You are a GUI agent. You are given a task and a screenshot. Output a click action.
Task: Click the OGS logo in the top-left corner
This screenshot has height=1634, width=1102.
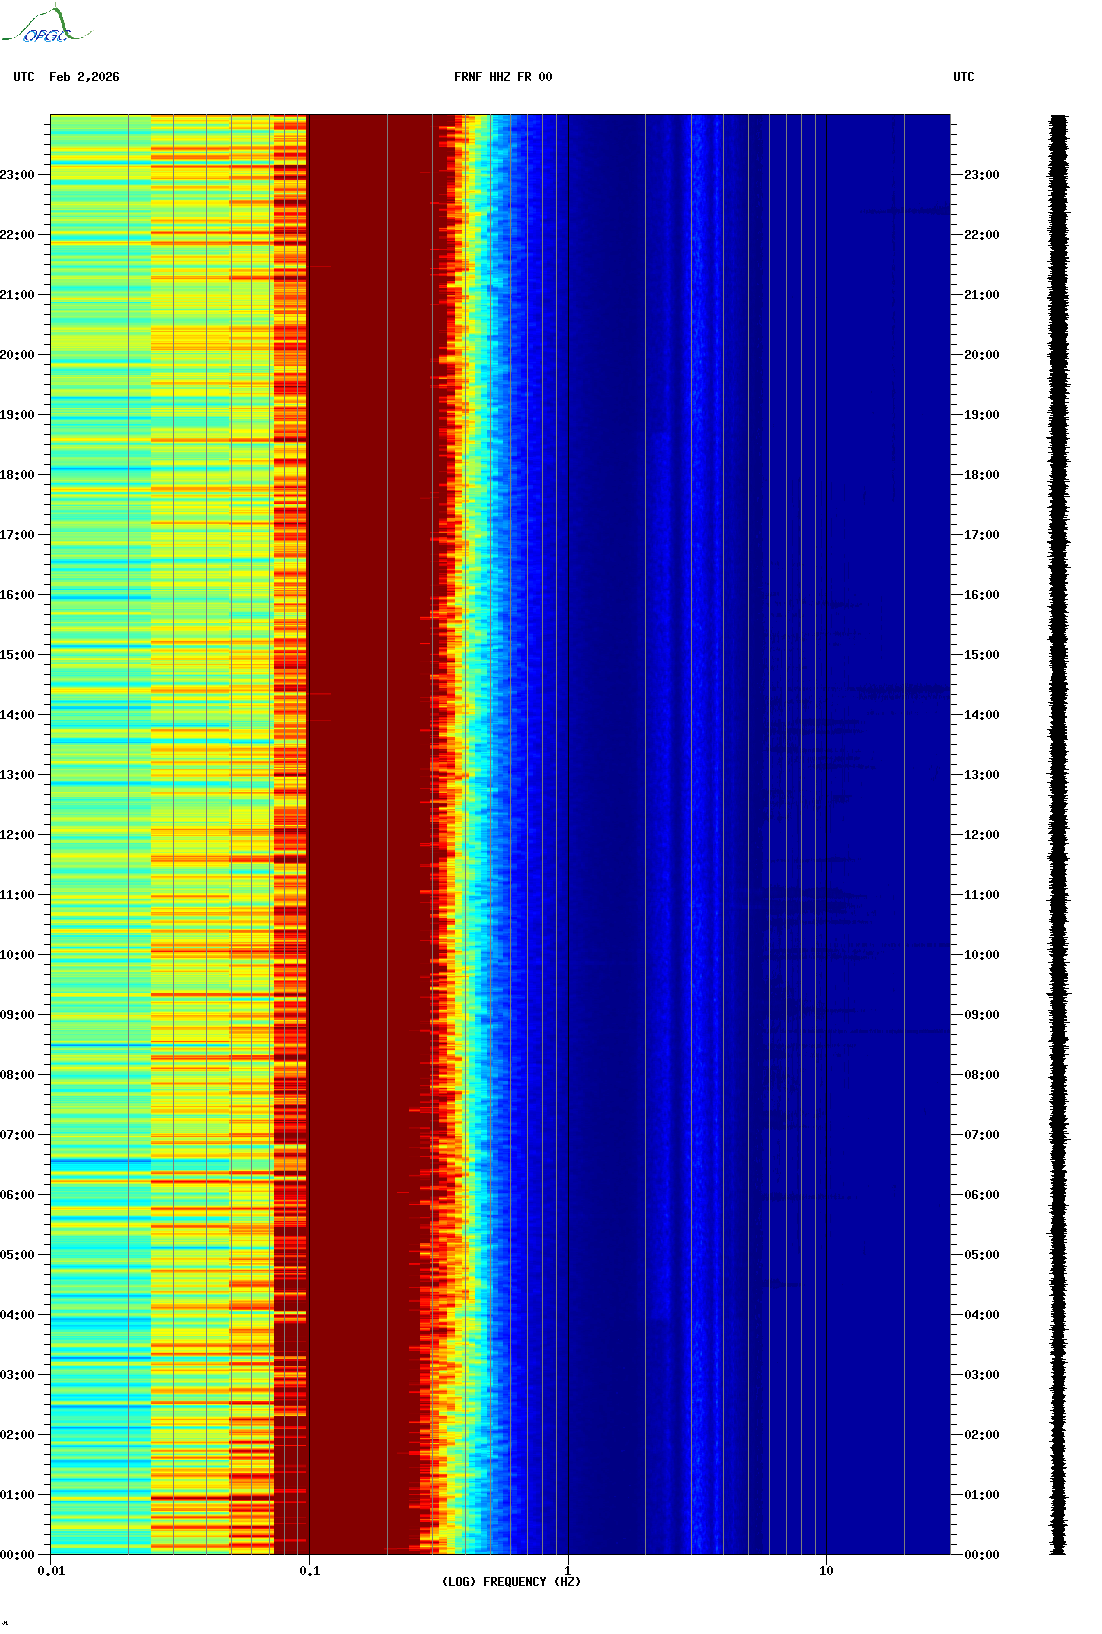pos(46,27)
